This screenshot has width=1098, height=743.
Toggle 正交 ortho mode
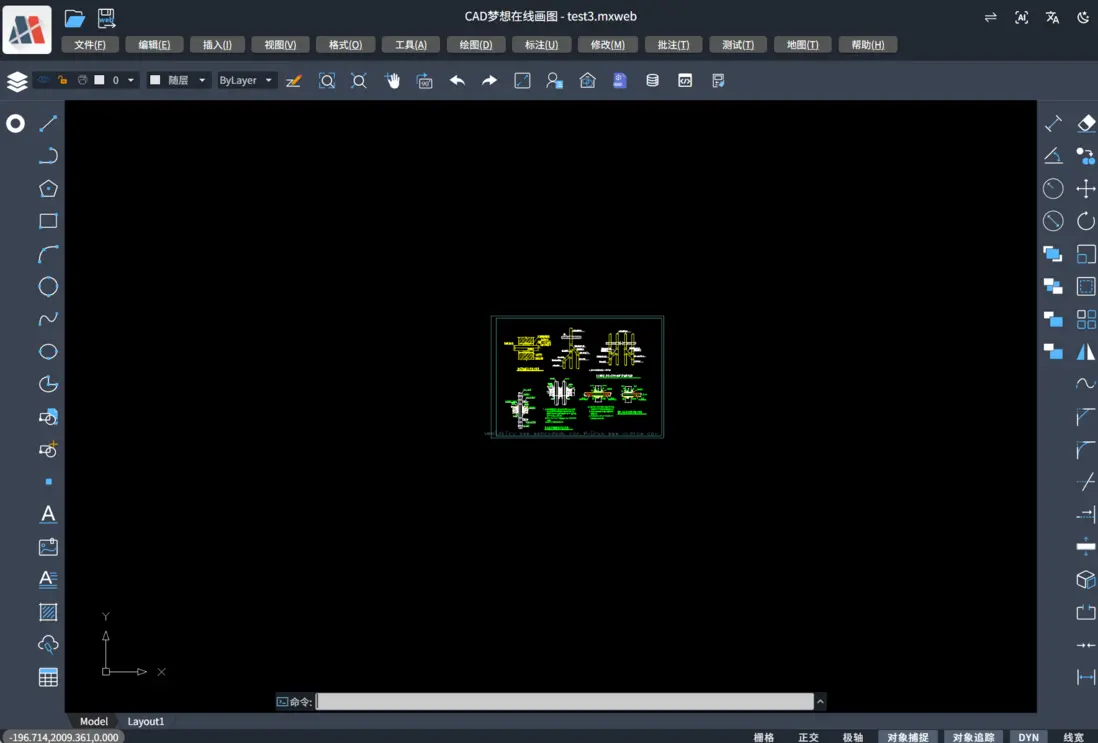click(x=808, y=737)
